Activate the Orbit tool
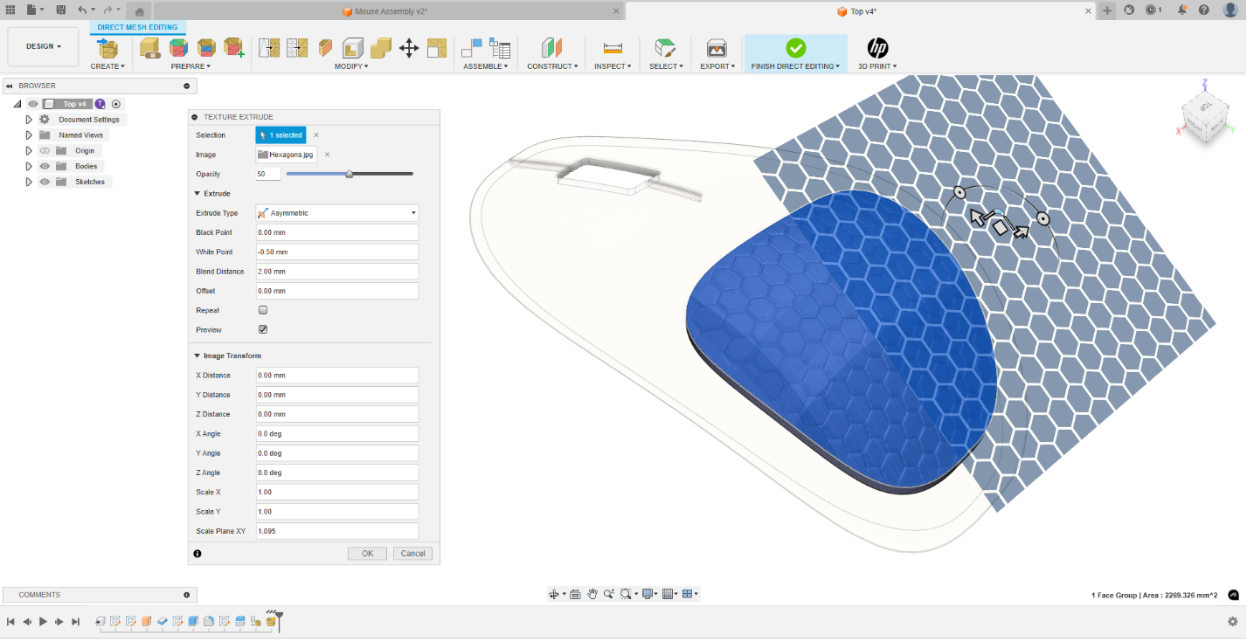The width and height of the screenshot is (1248, 640). [x=556, y=593]
